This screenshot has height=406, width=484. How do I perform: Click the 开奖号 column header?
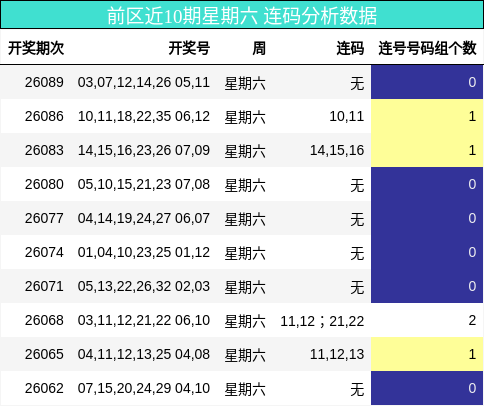tap(189, 48)
